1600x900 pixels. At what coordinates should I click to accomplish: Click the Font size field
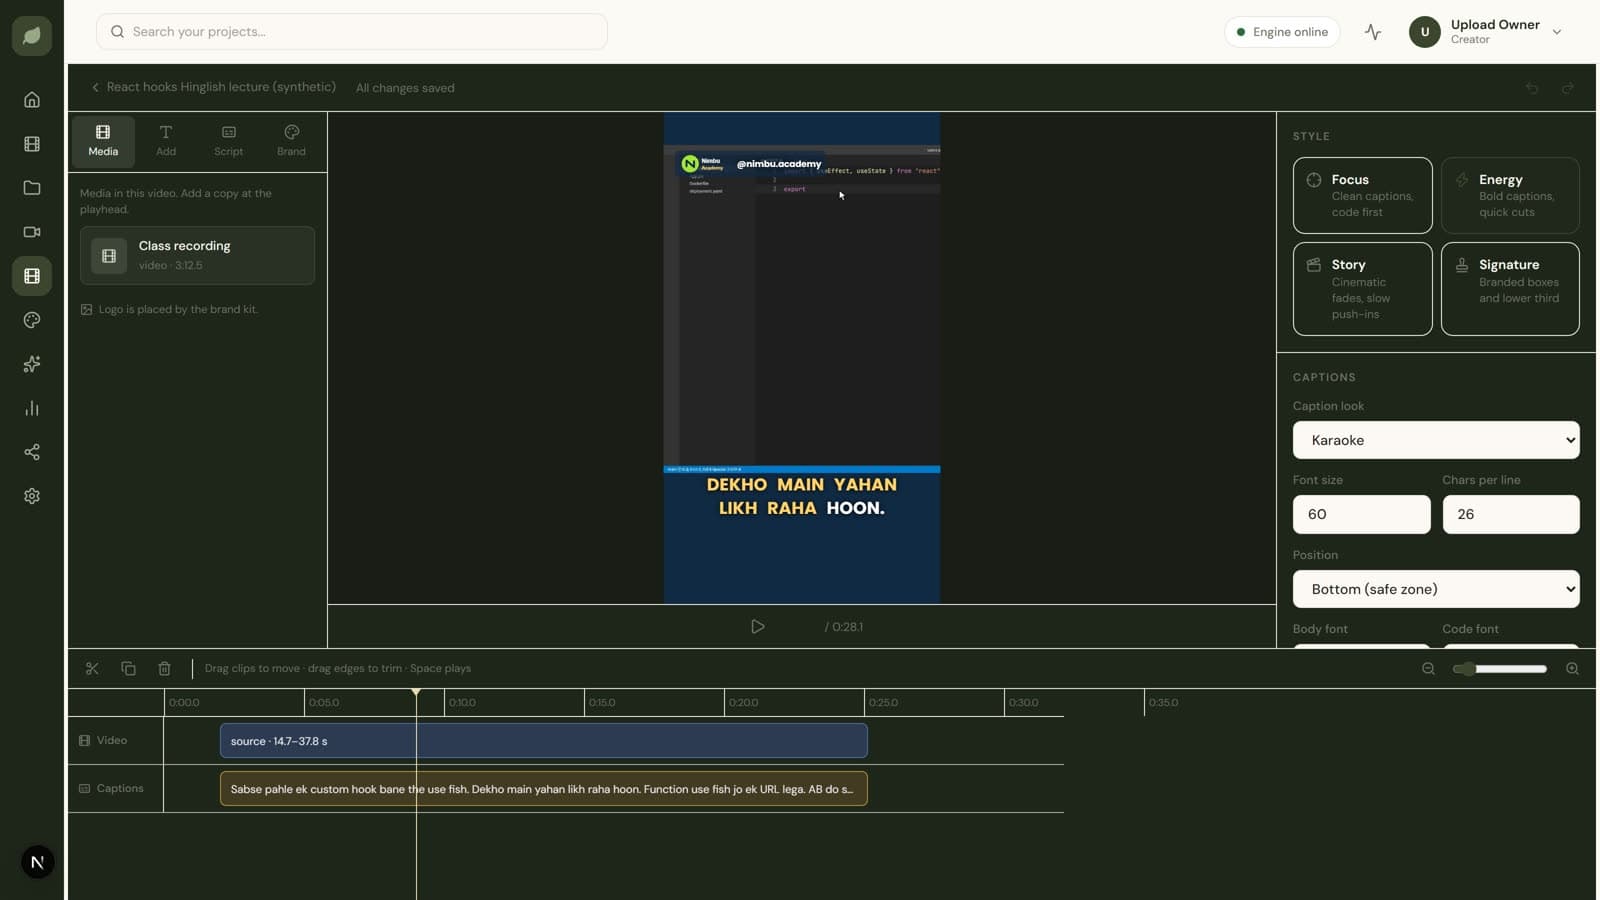pyautogui.click(x=1361, y=514)
